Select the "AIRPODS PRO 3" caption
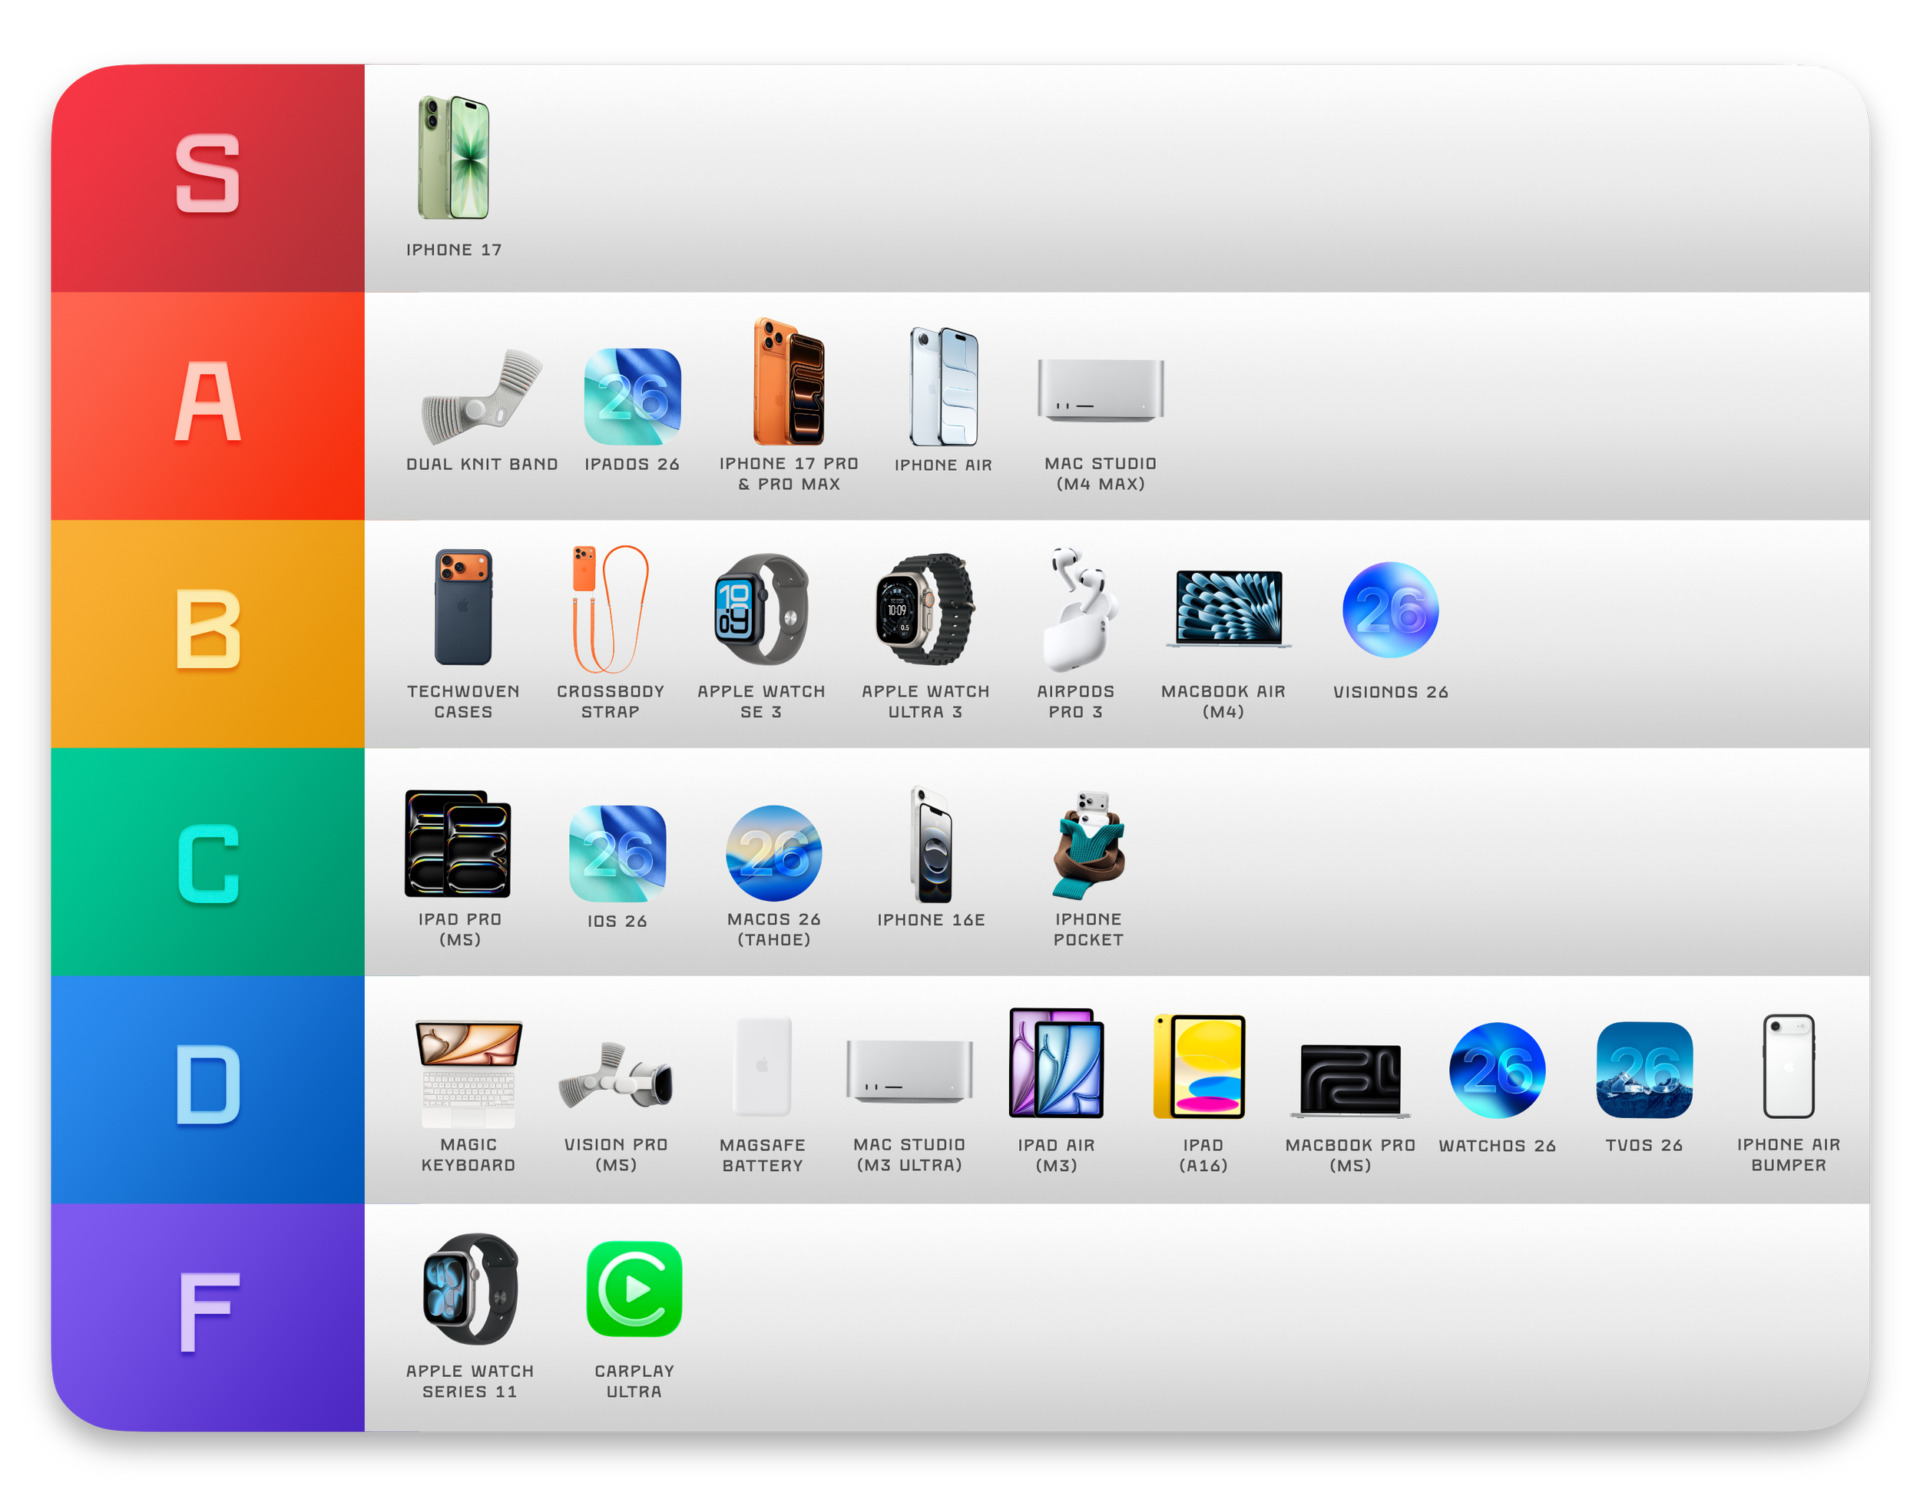Screen dimensions: 1920x1496 tap(1076, 702)
